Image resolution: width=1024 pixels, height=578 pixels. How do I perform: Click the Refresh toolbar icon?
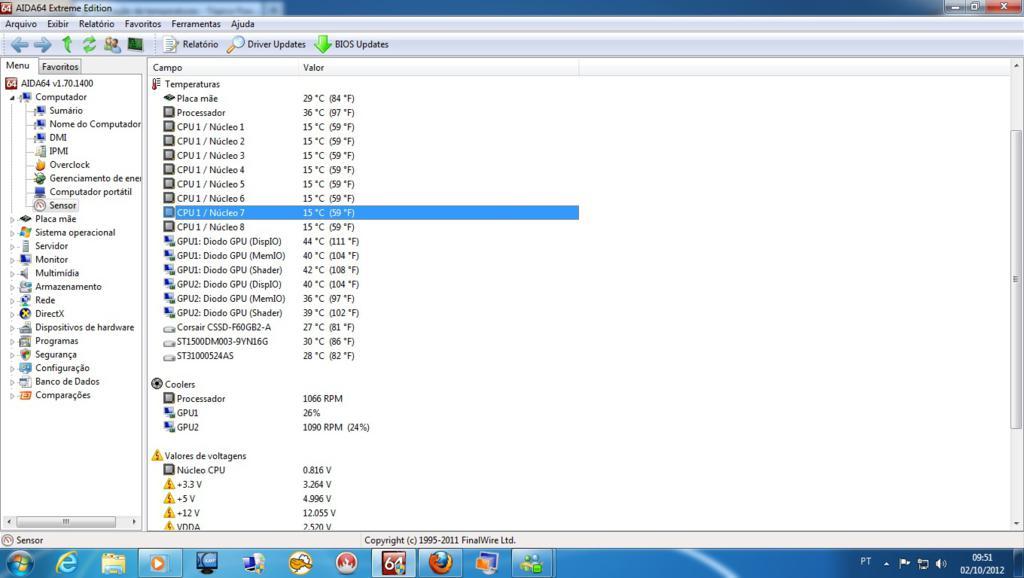tap(89, 44)
